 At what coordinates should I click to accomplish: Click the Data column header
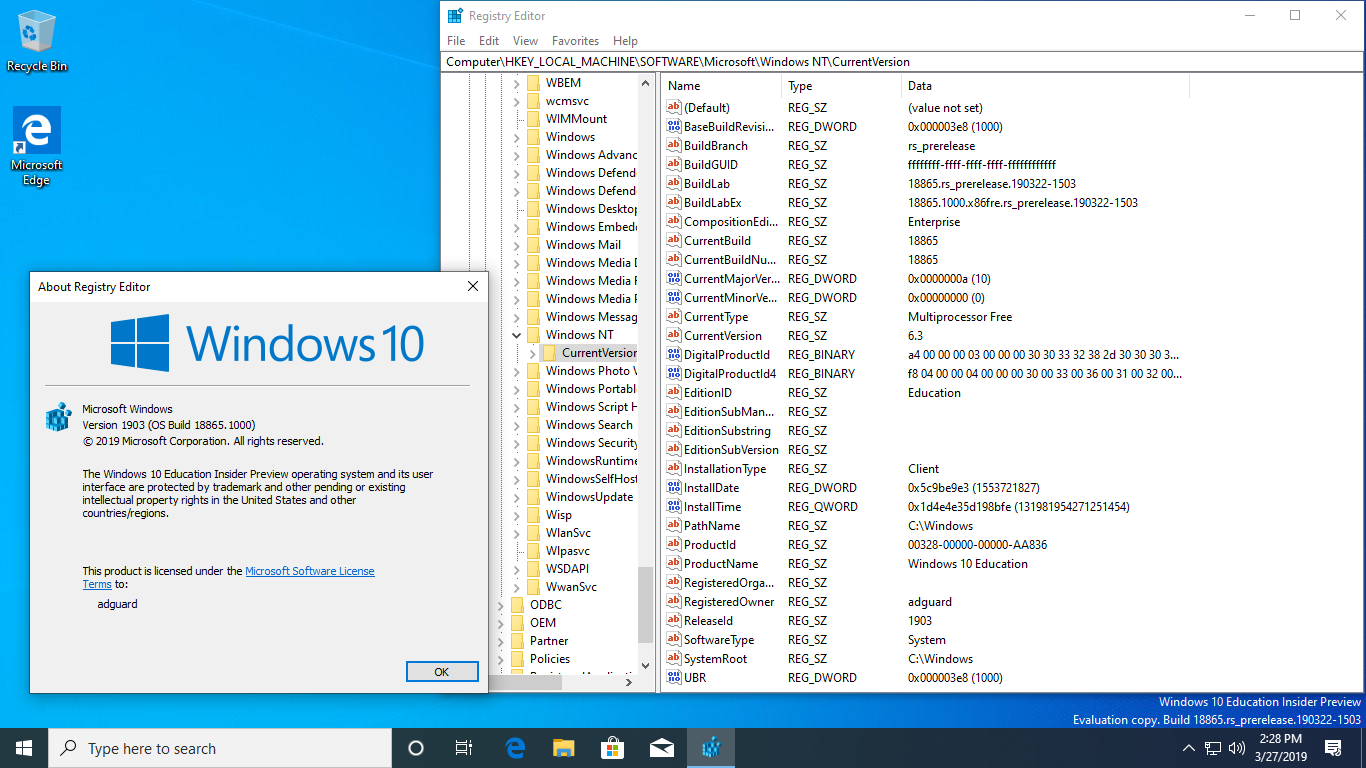coord(1045,86)
